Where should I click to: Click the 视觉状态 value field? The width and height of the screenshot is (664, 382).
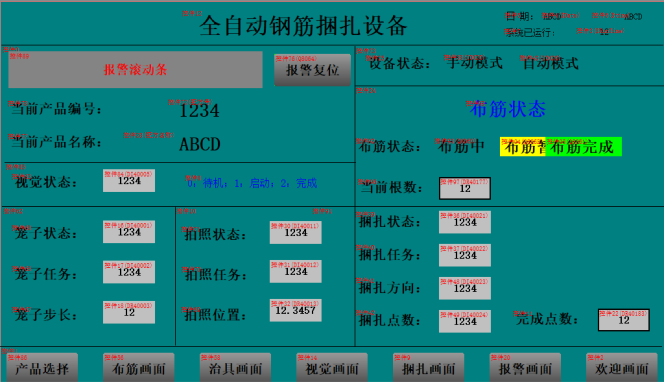(x=129, y=180)
